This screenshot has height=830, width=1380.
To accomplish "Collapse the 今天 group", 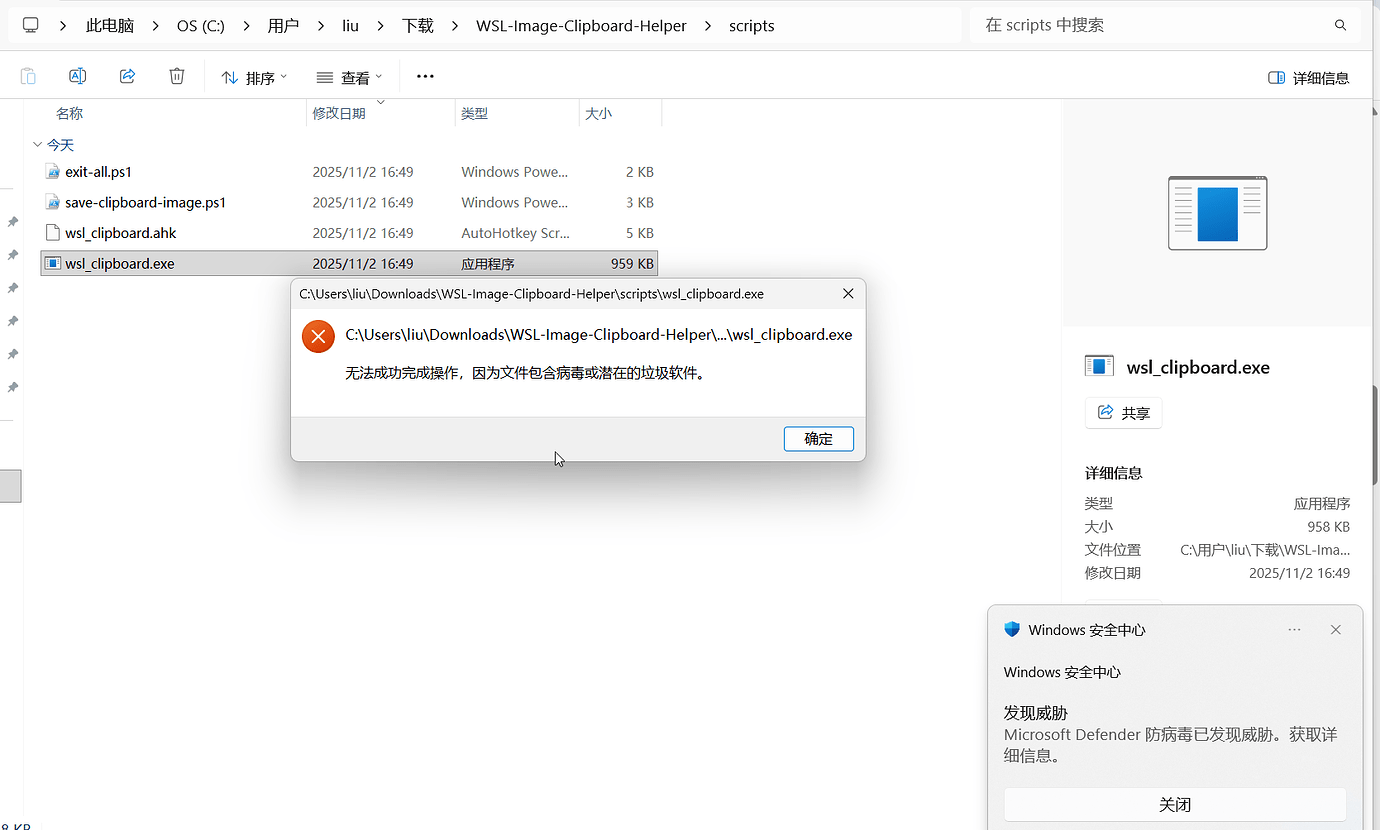I will pyautogui.click(x=37, y=145).
